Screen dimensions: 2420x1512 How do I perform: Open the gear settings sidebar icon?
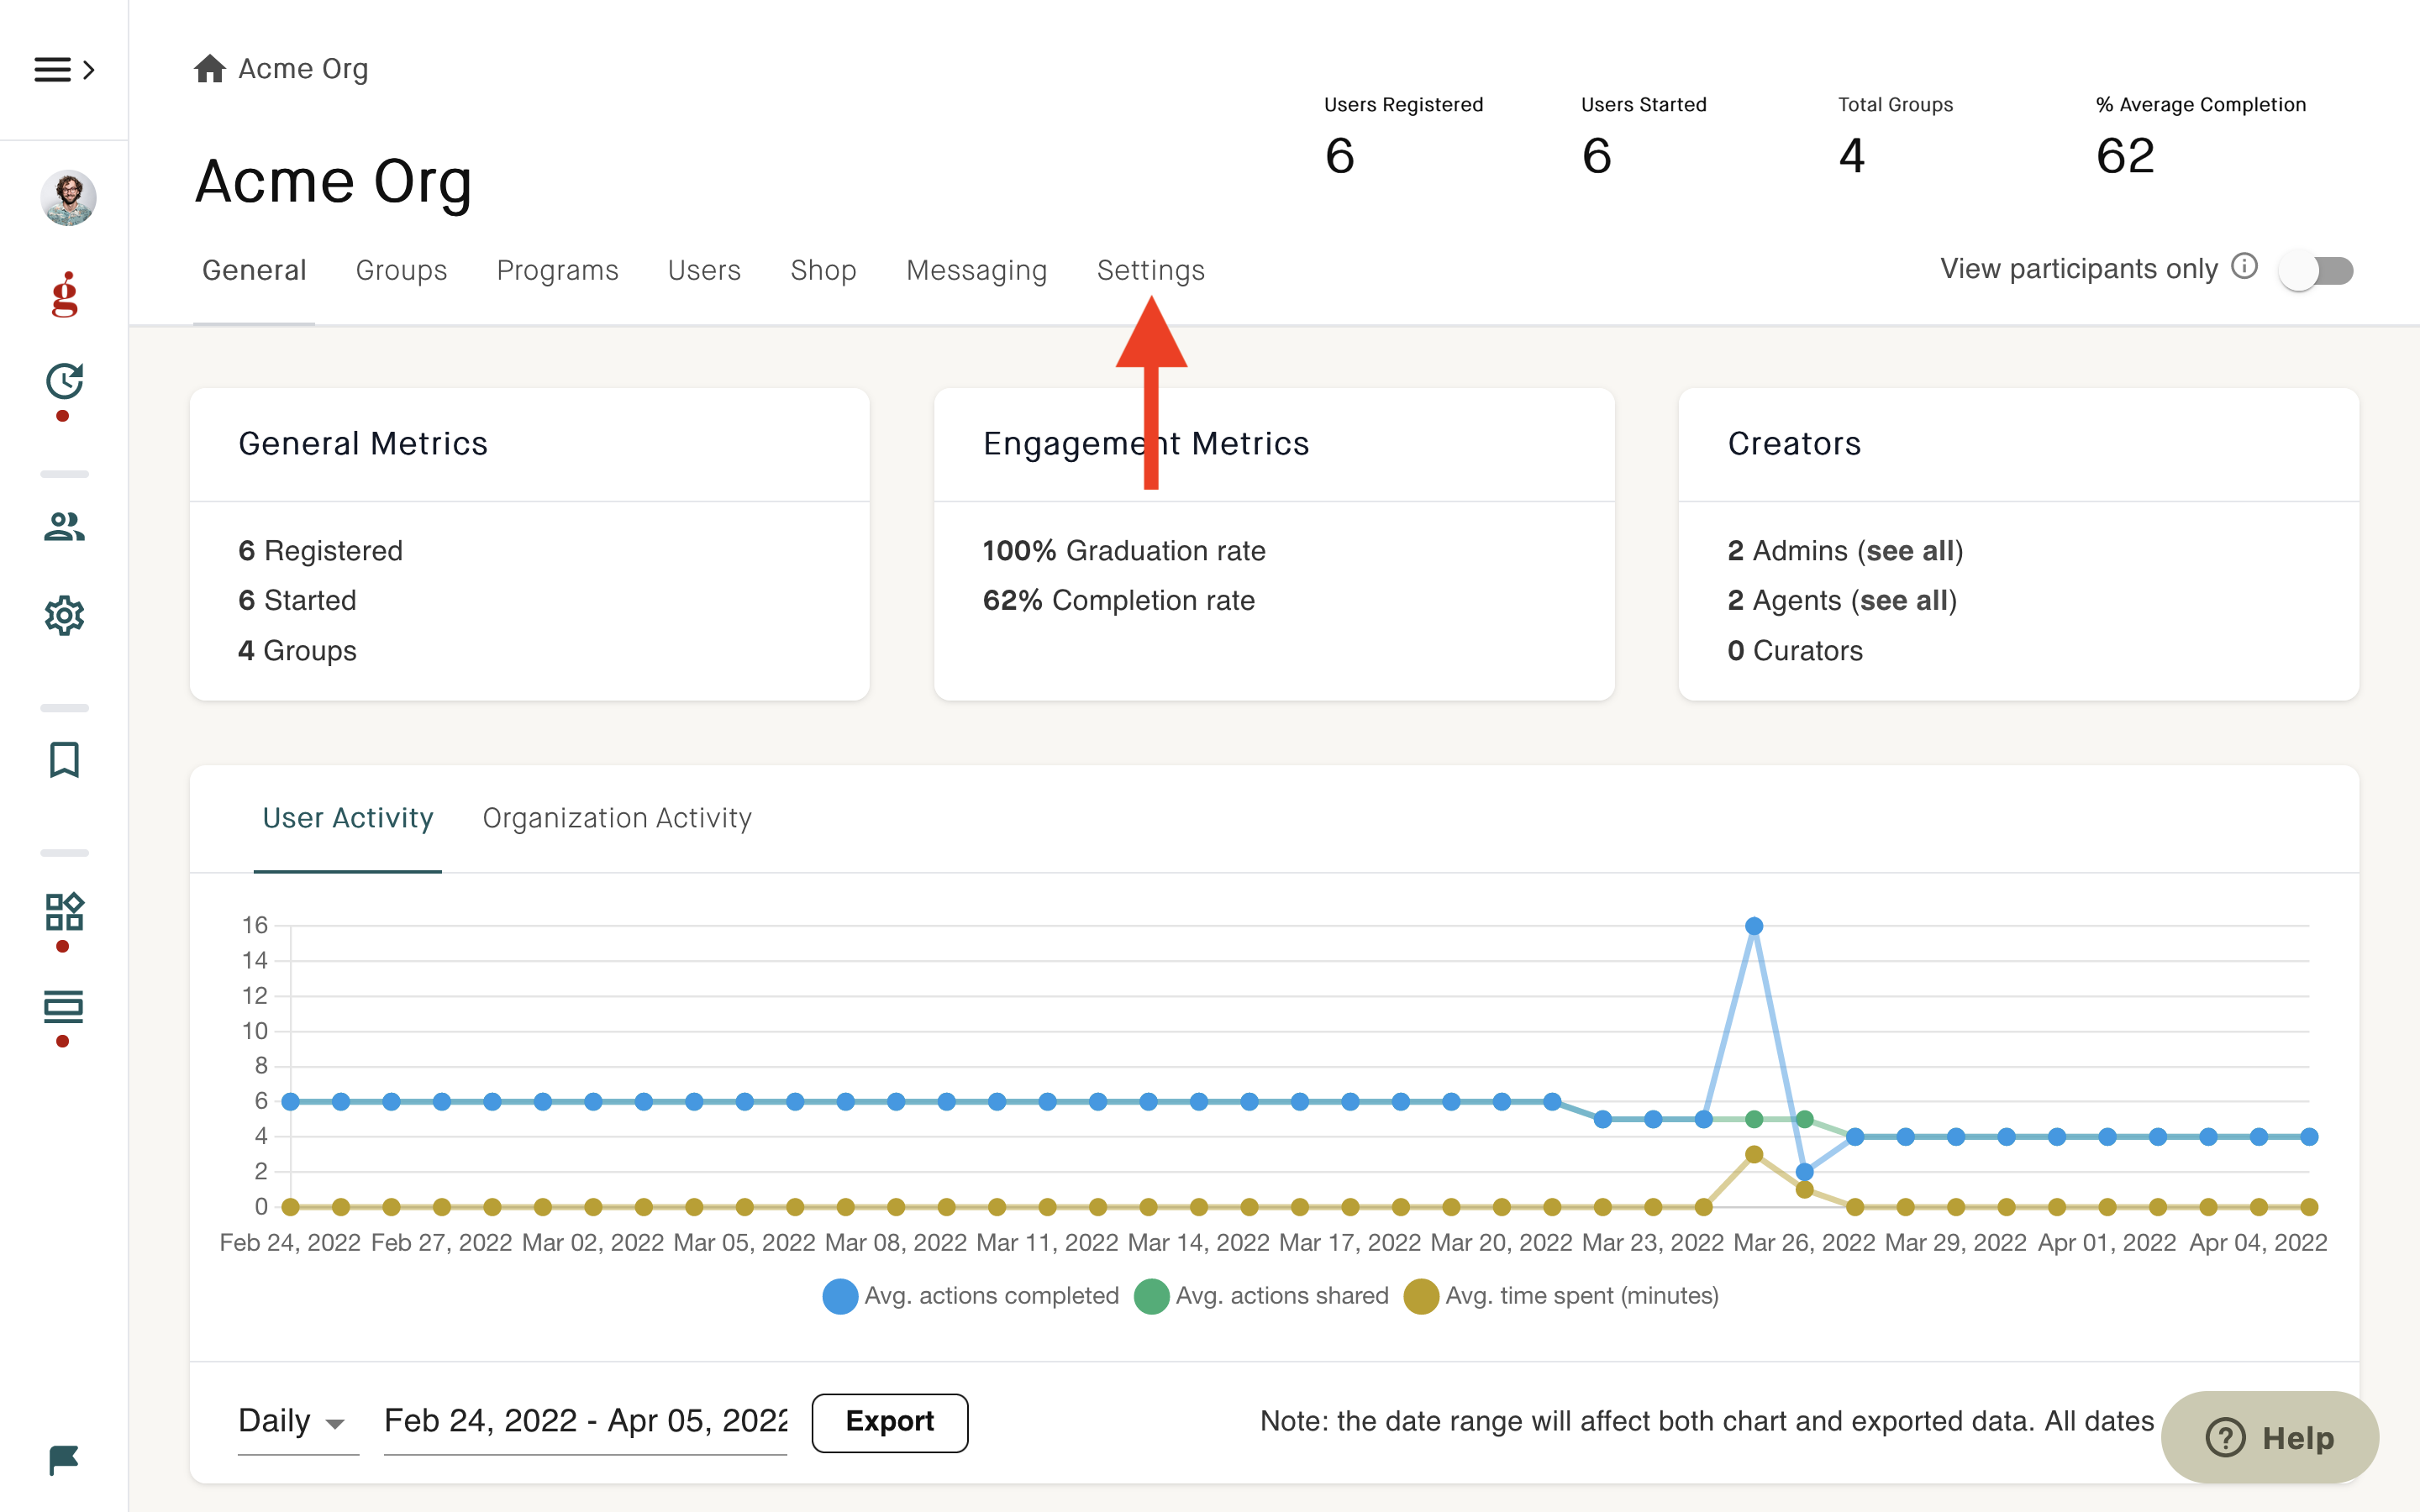pos(64,615)
